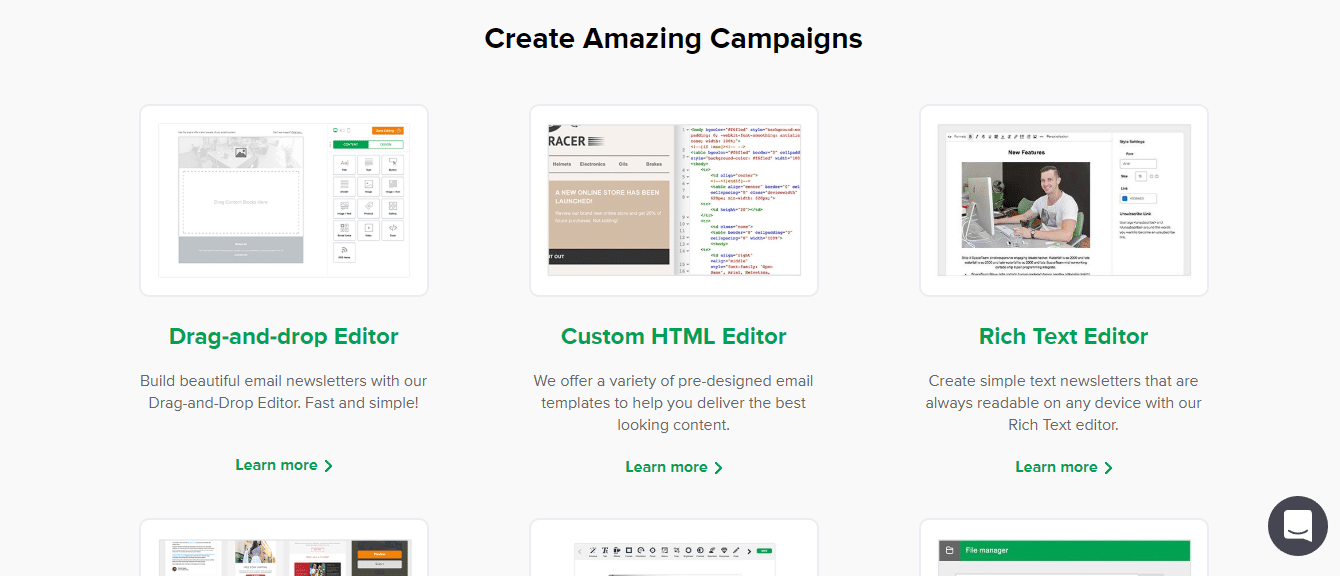Viewport: 1340px width, 576px height.
Task: Click the 'We offer a variety' description
Action: coord(674,403)
